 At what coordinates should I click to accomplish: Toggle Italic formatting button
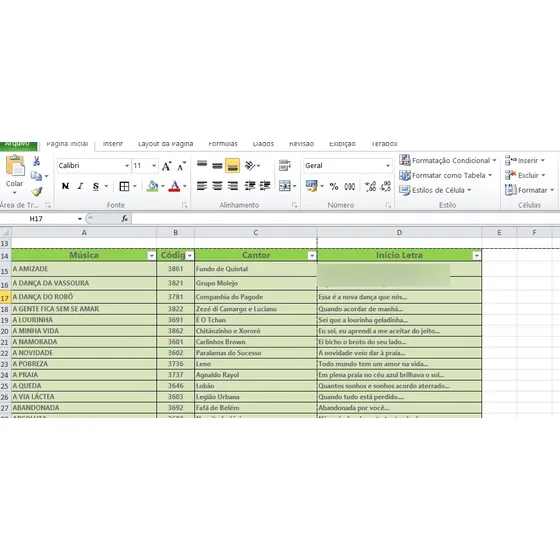coord(81,186)
